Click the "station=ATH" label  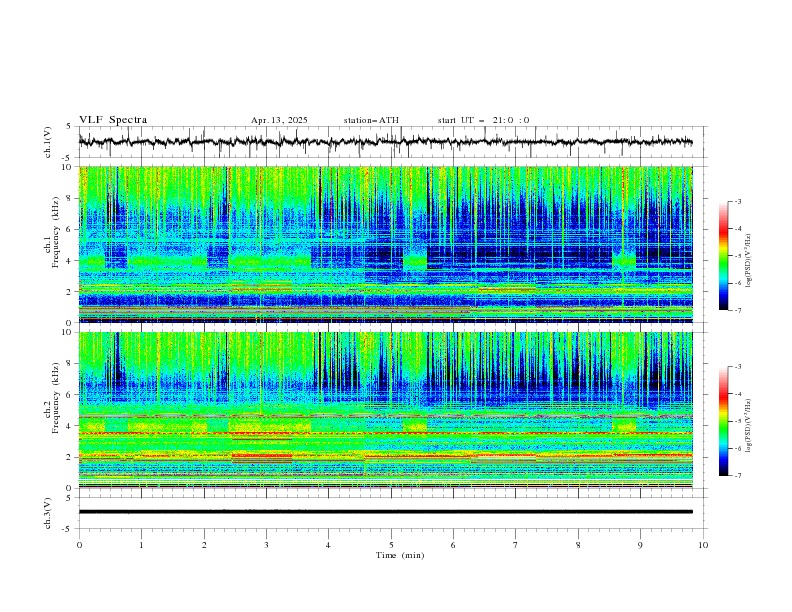click(x=371, y=120)
